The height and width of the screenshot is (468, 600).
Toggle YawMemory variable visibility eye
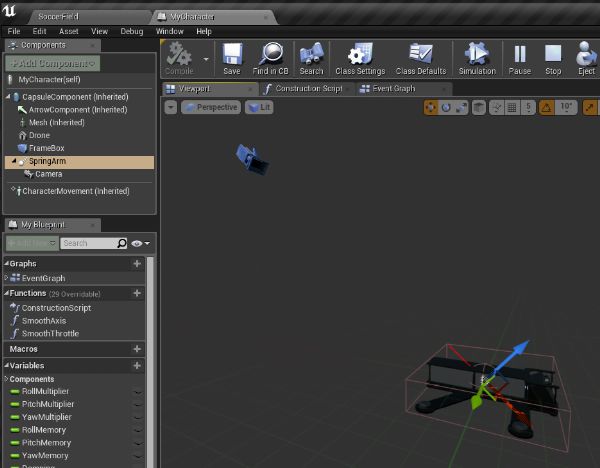tap(138, 456)
